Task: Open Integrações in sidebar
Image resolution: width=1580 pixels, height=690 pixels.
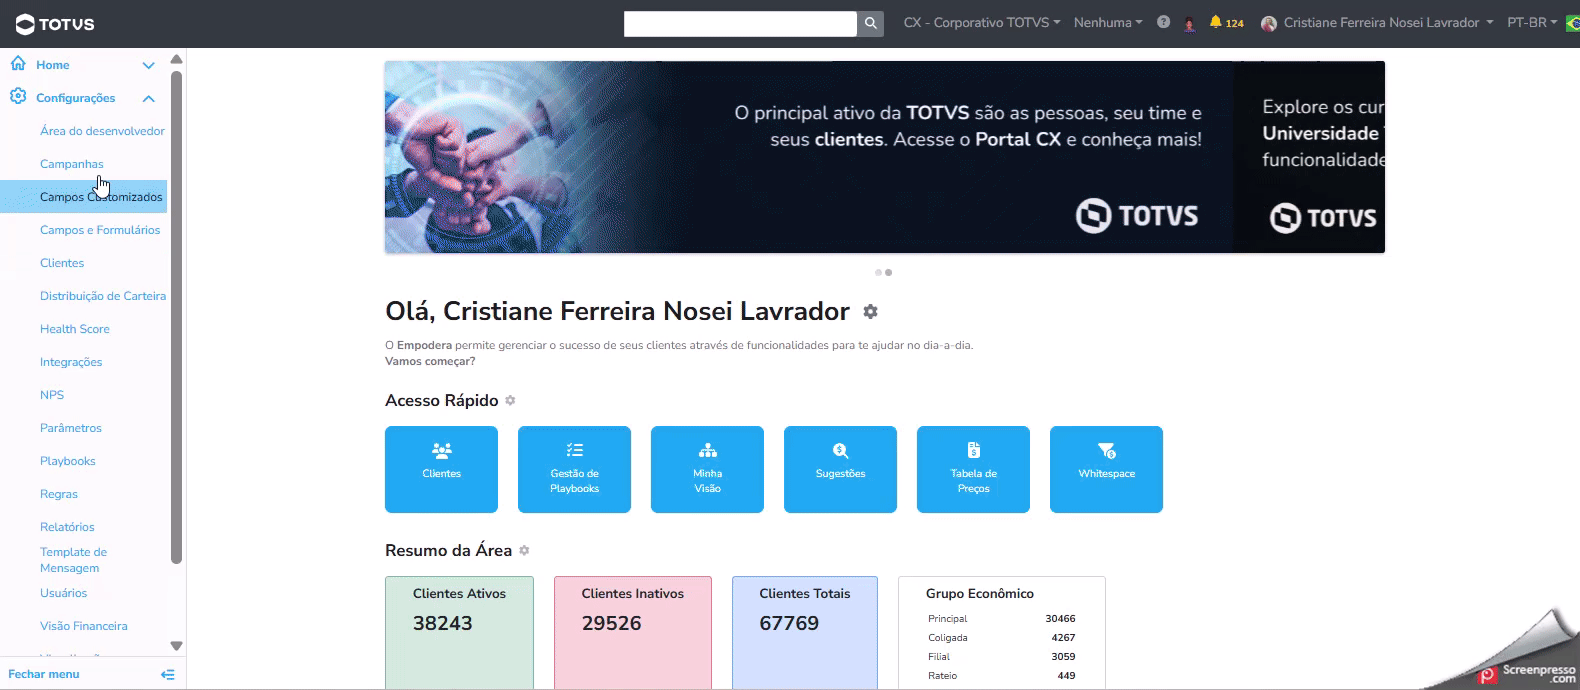Action: pyautogui.click(x=70, y=362)
